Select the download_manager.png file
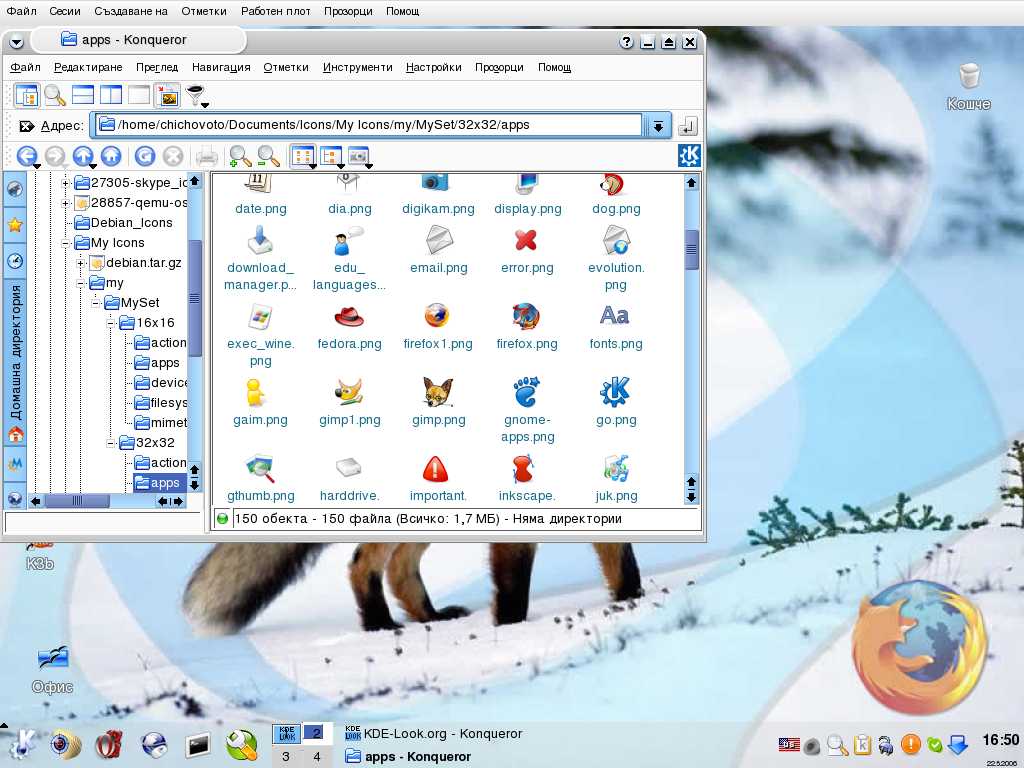The width and height of the screenshot is (1024, 768). pyautogui.click(x=260, y=259)
